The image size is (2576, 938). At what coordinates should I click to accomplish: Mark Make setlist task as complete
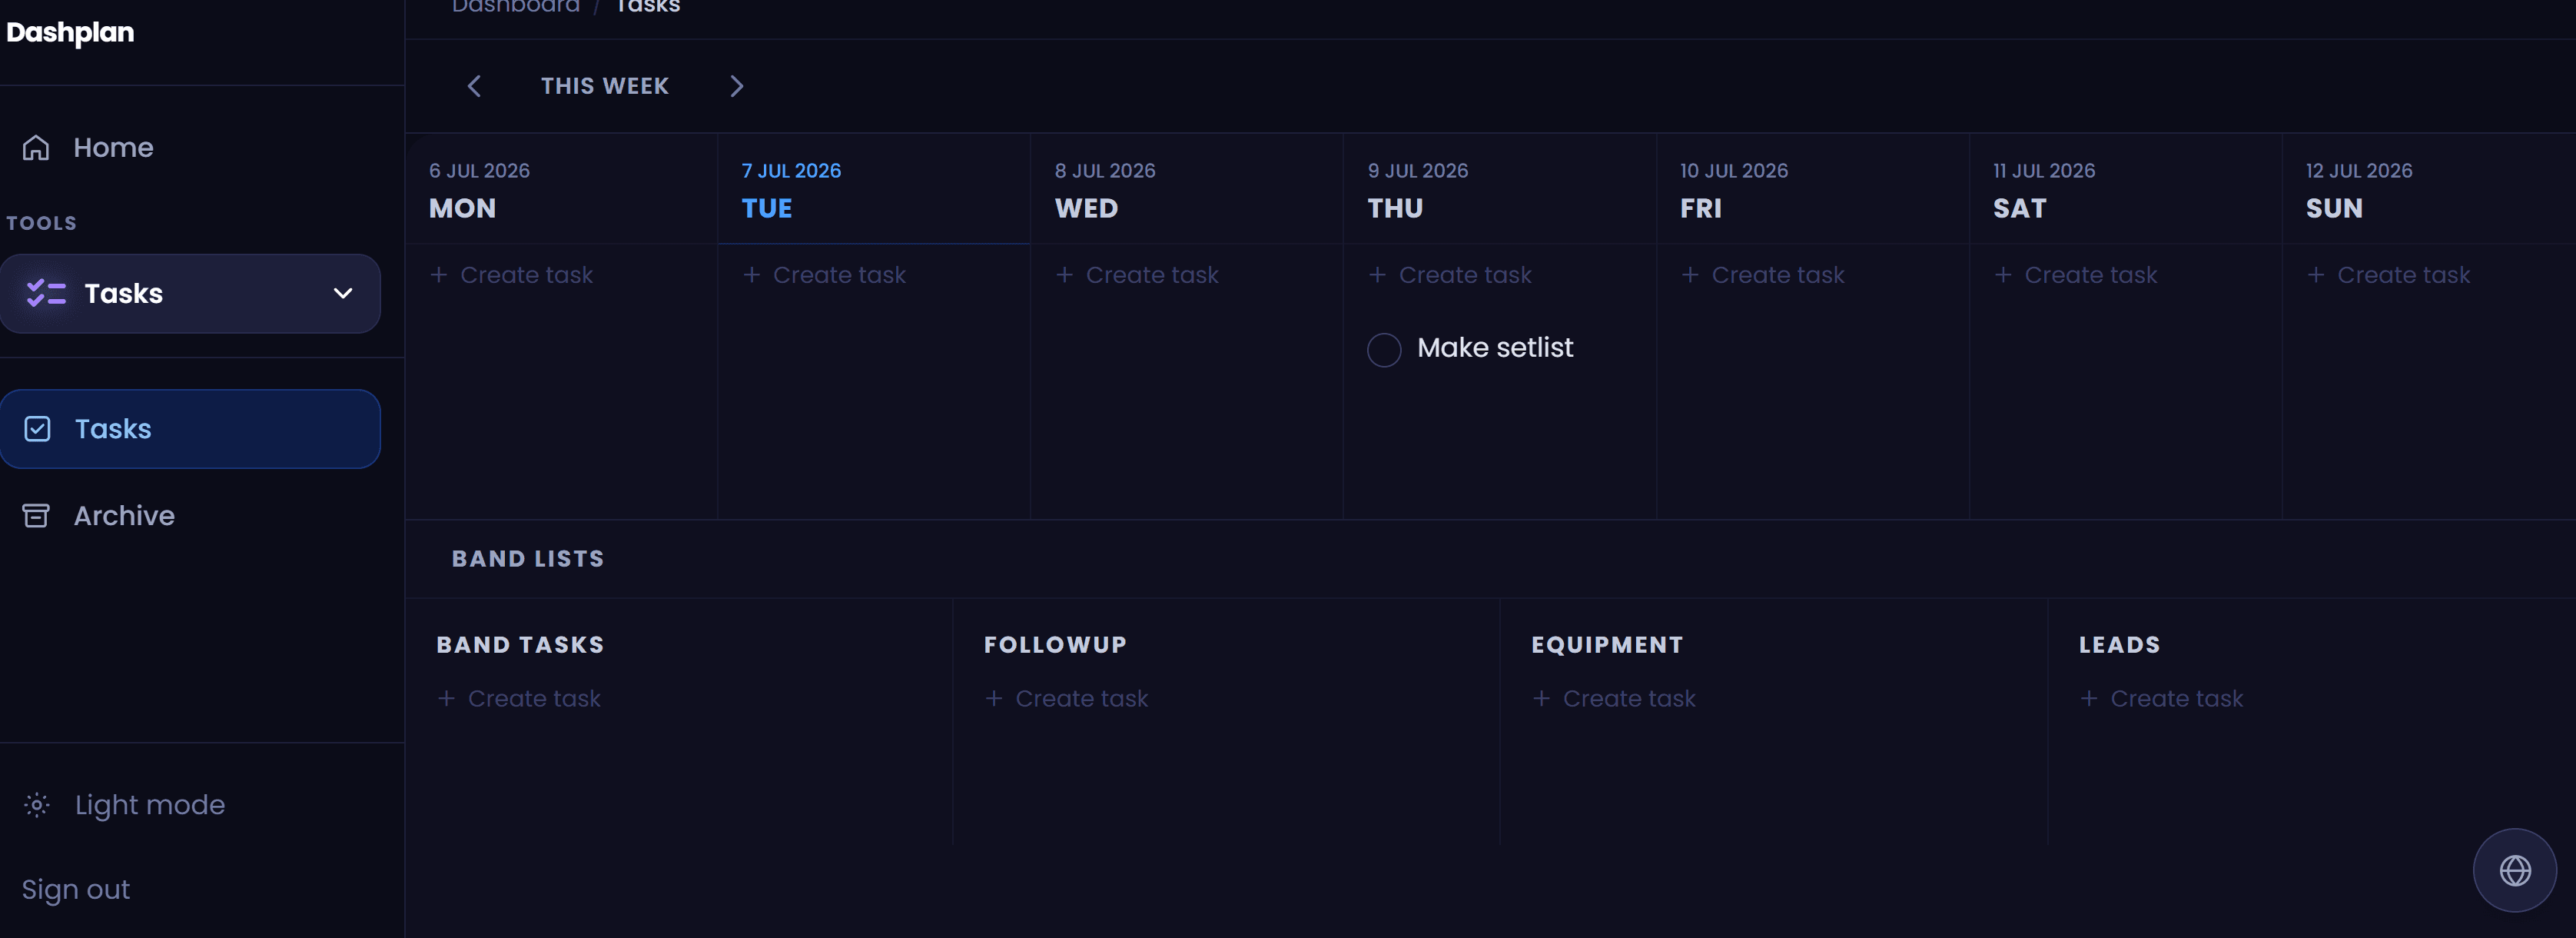[1384, 349]
